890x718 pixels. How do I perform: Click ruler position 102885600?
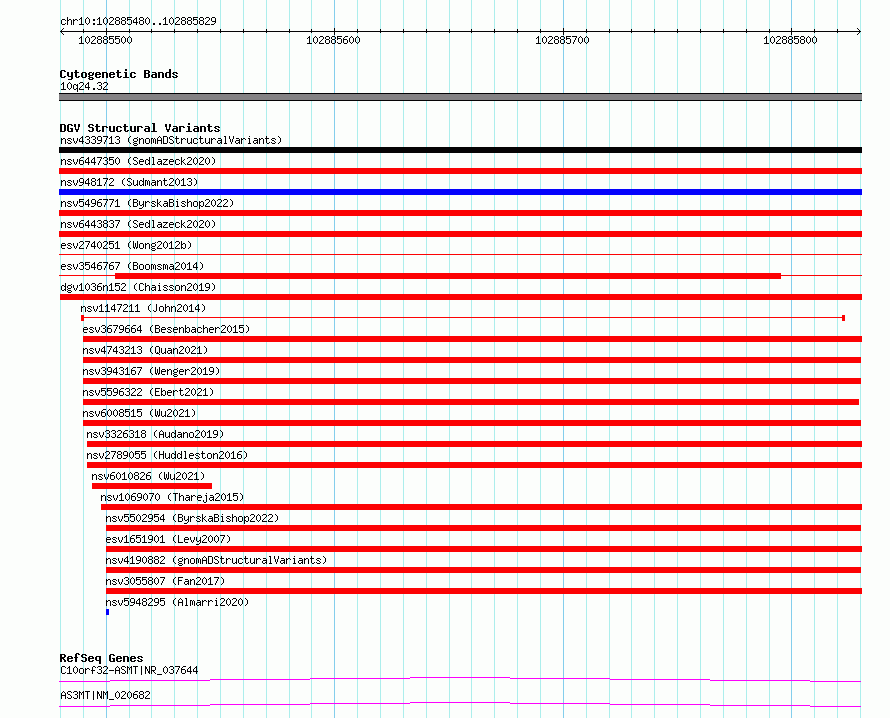333,40
